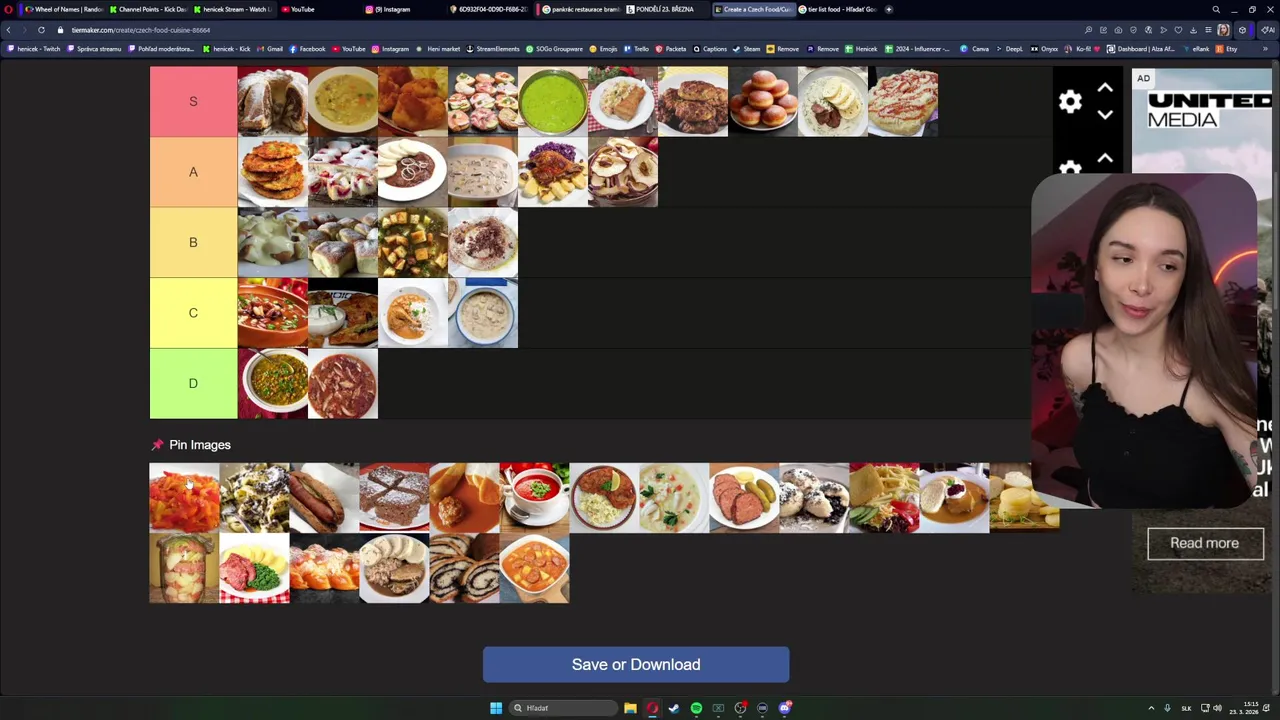Select potato pancakes image in A tier
The height and width of the screenshot is (720, 1280).
coord(273,172)
